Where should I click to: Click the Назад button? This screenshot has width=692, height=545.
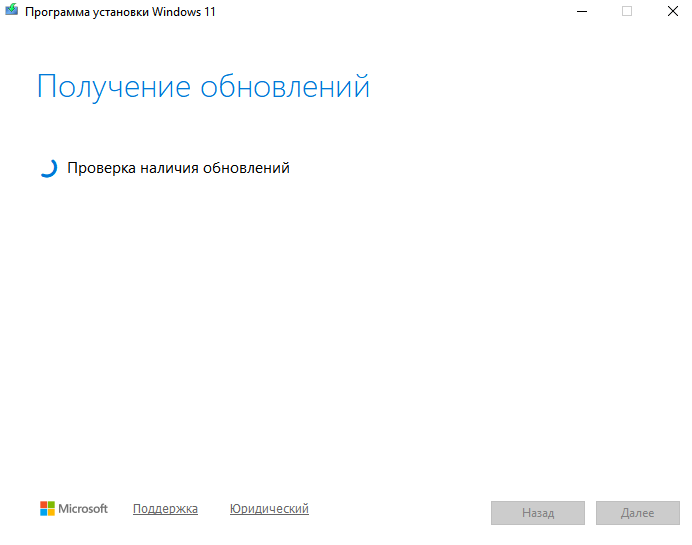(538, 513)
